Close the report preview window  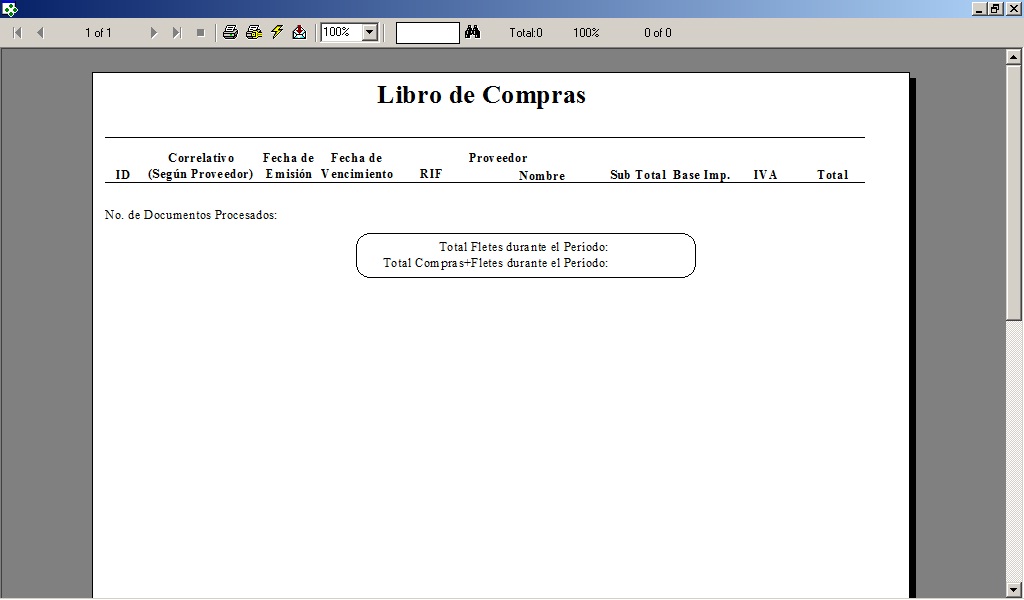click(x=1013, y=8)
